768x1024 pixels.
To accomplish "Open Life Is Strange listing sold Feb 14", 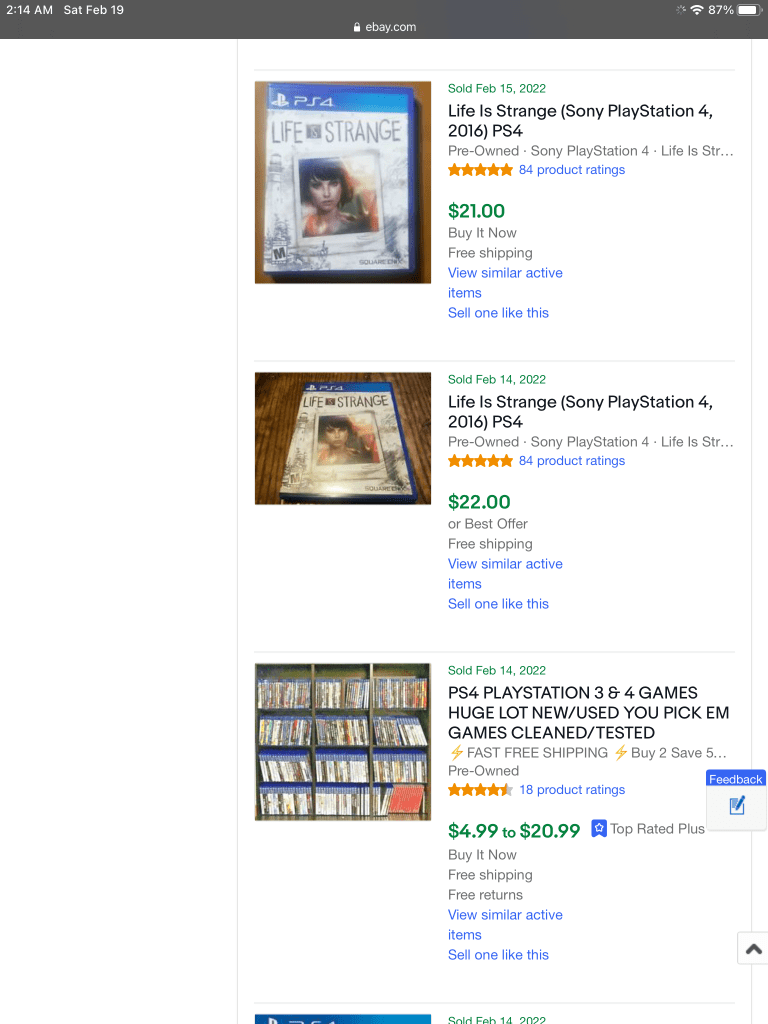I will click(x=581, y=411).
